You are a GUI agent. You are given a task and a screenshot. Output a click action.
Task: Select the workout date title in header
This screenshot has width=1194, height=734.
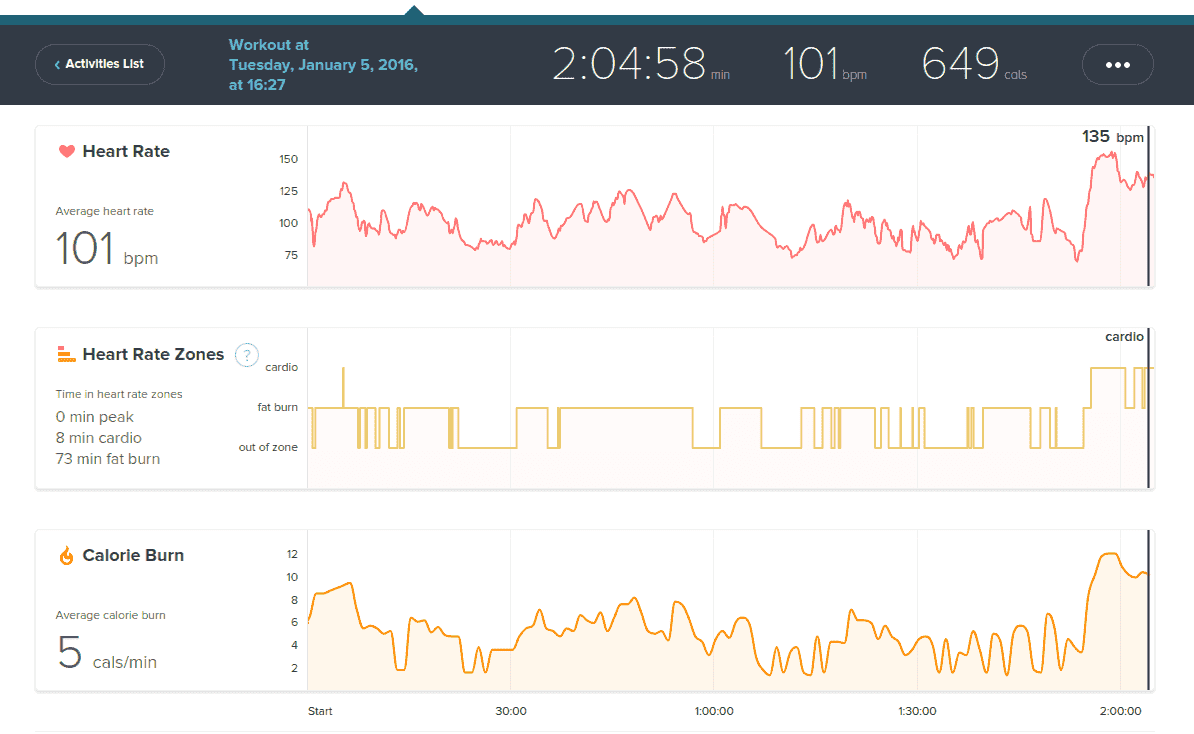(323, 65)
